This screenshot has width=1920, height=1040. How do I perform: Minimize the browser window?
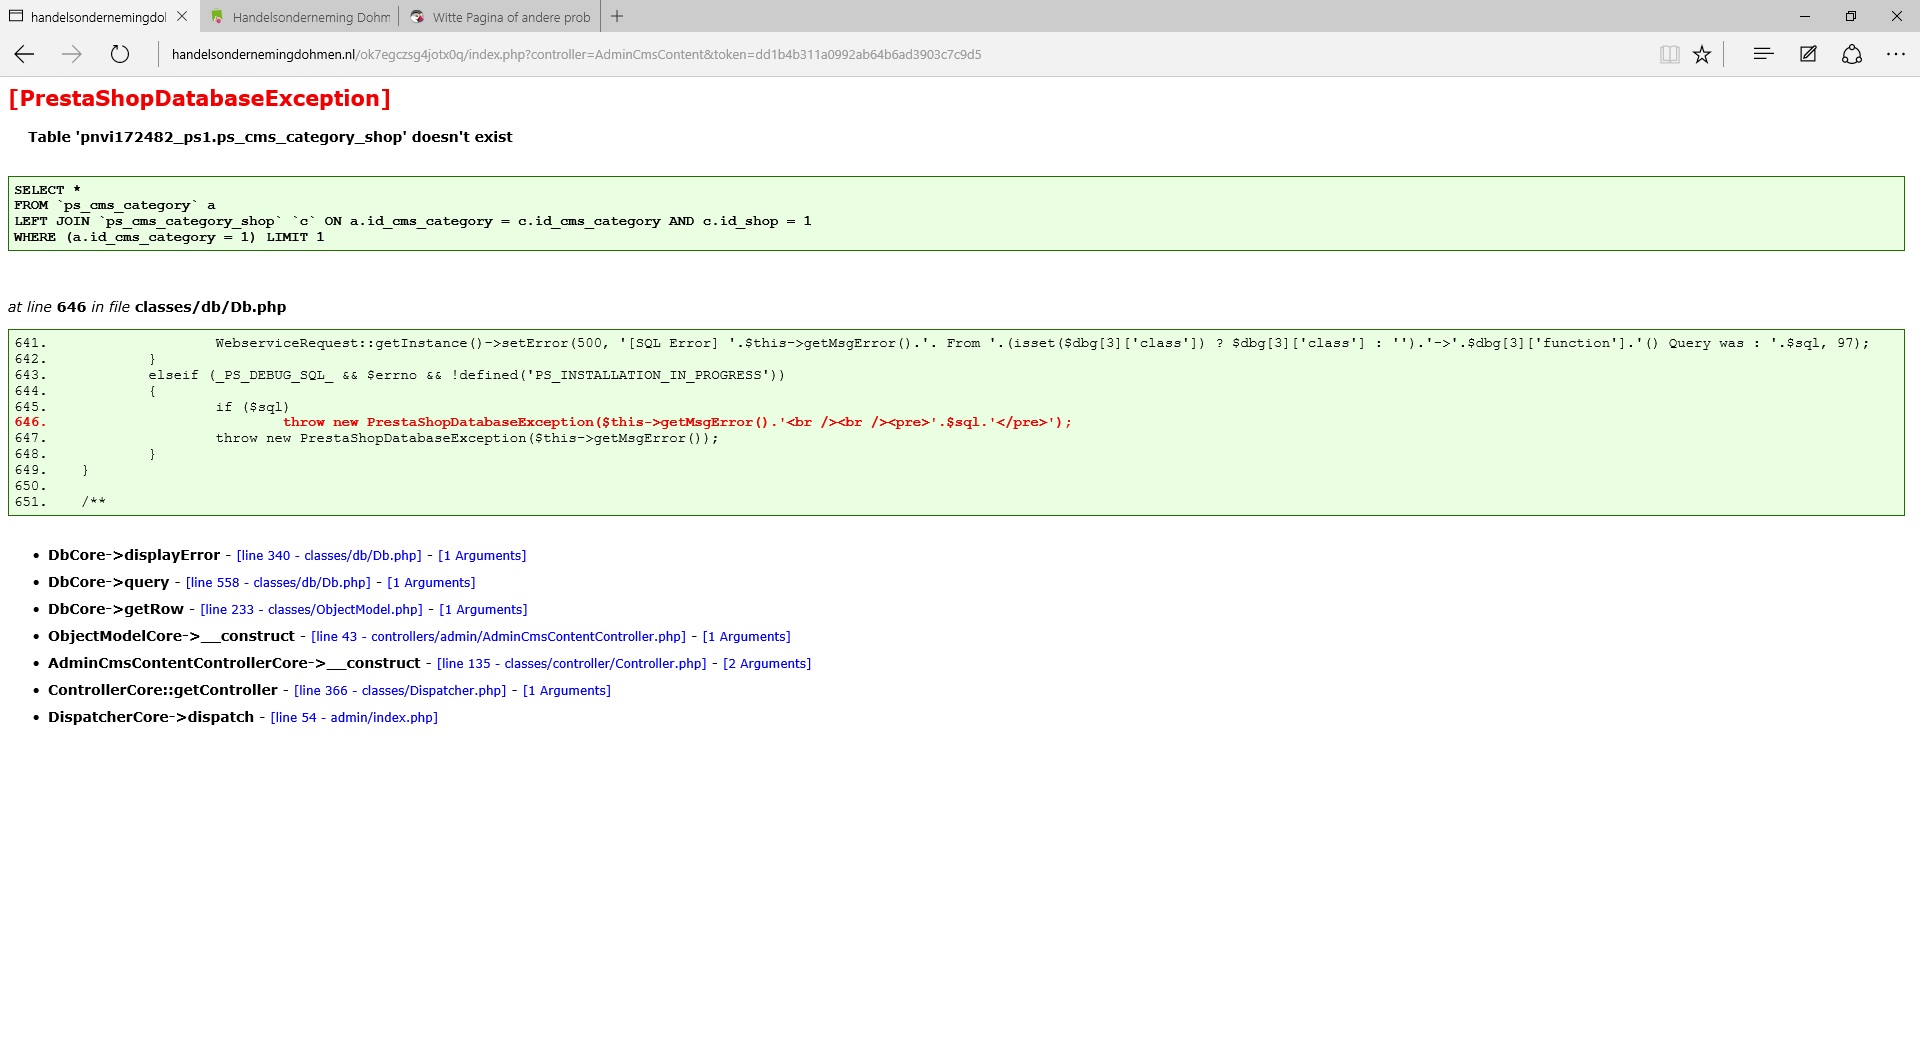pyautogui.click(x=1805, y=16)
